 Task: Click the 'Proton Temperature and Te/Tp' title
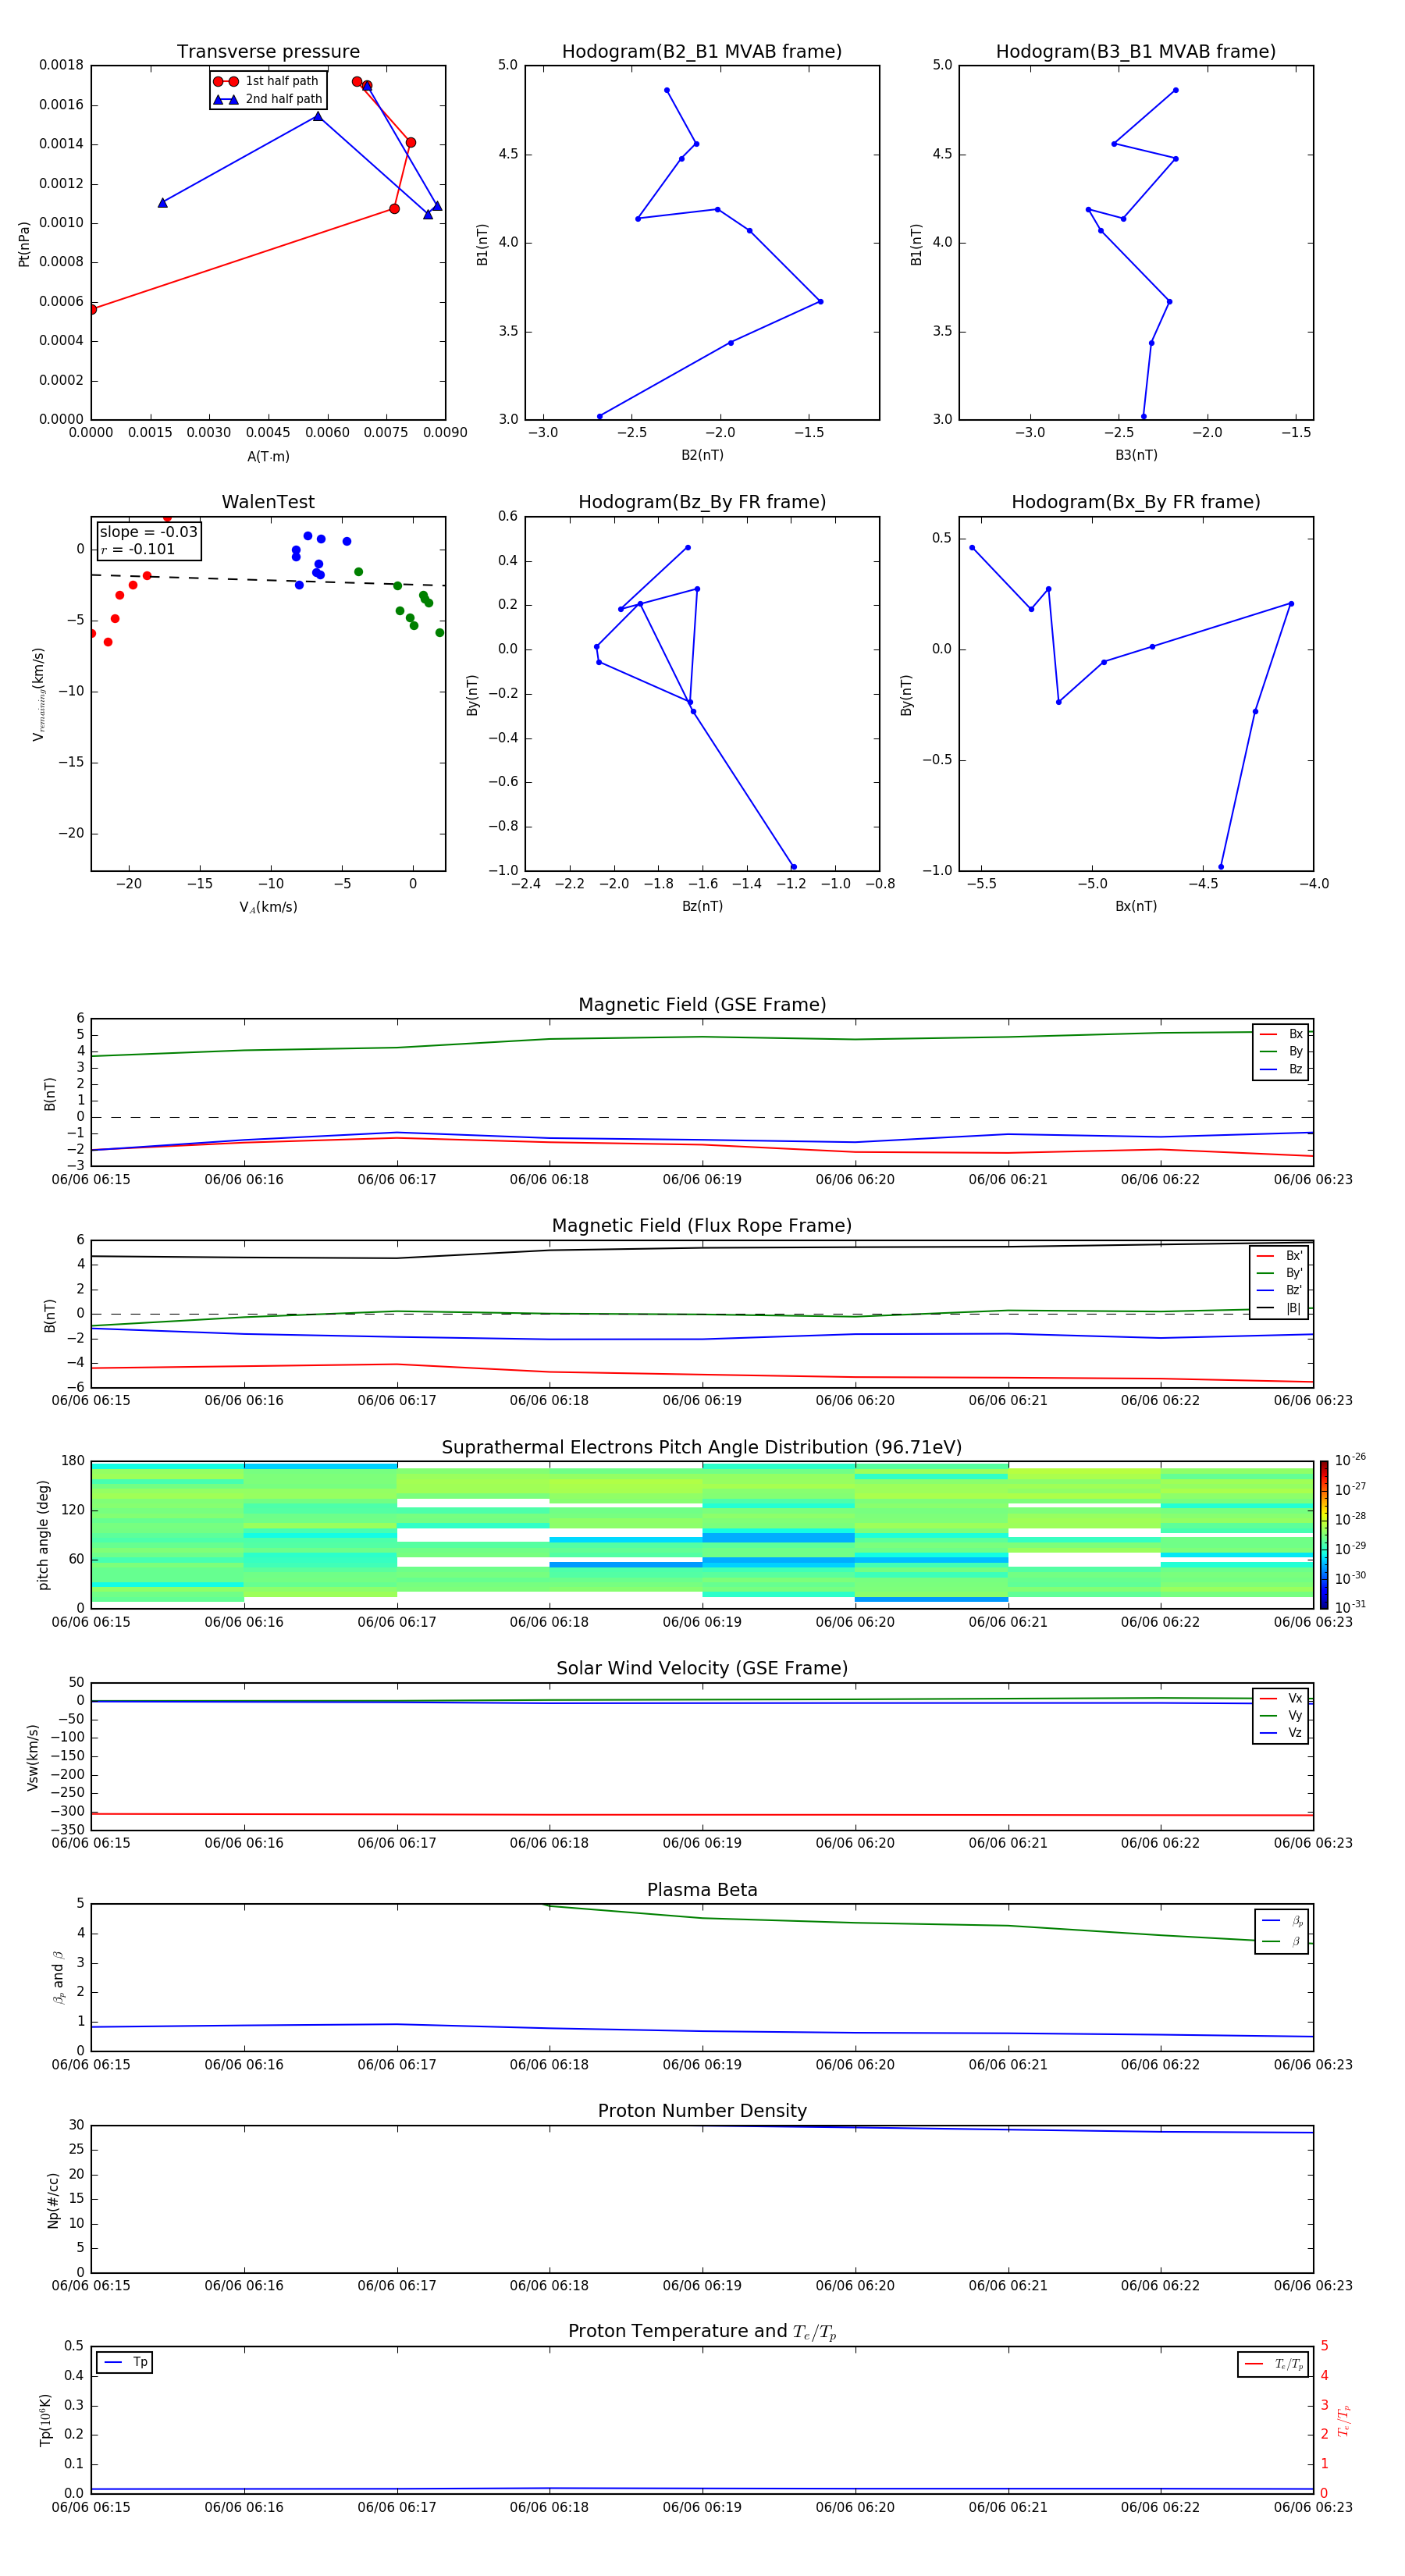pyautogui.click(x=702, y=2332)
